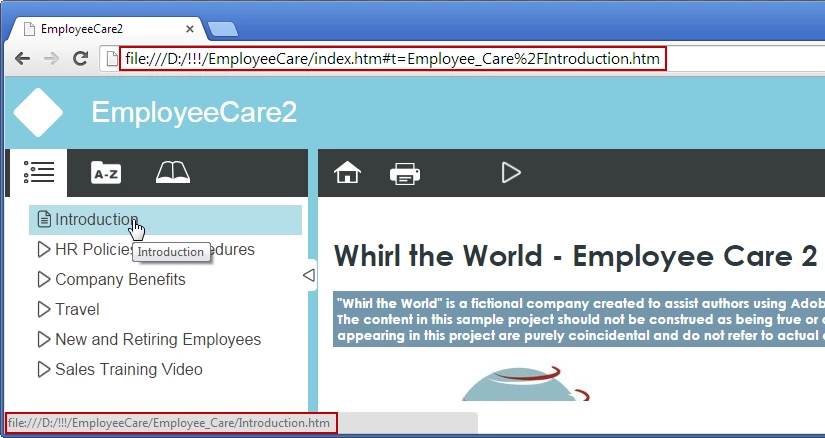This screenshot has width=825, height=438.
Task: Click the fictional company disclaimer text
Action: coord(579,320)
